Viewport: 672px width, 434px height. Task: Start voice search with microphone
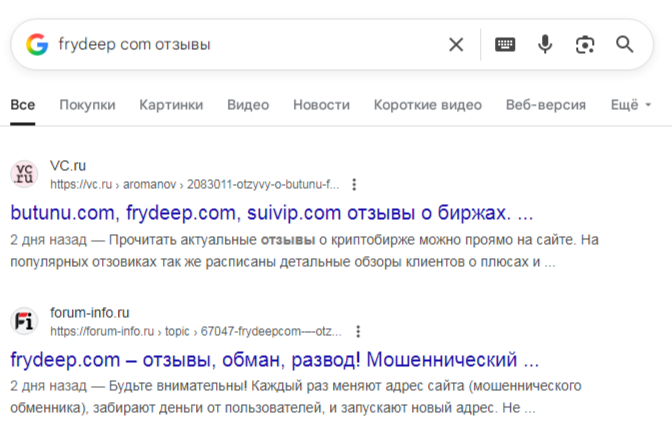(x=545, y=44)
